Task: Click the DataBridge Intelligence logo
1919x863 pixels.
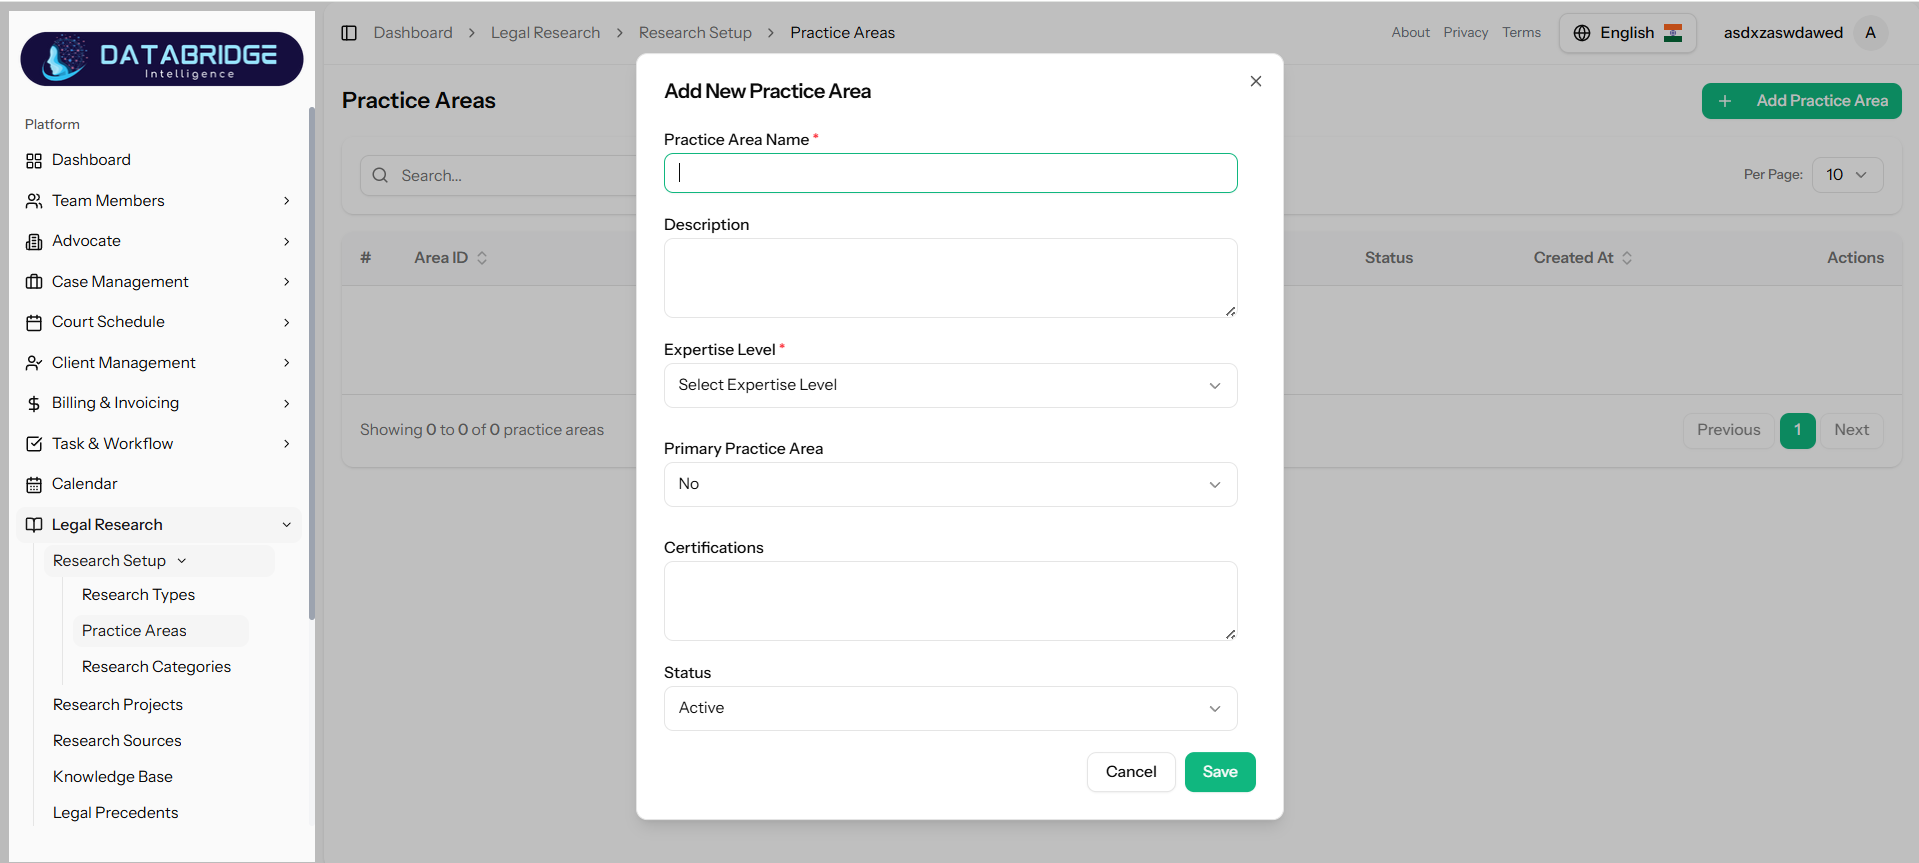Action: click(x=162, y=59)
